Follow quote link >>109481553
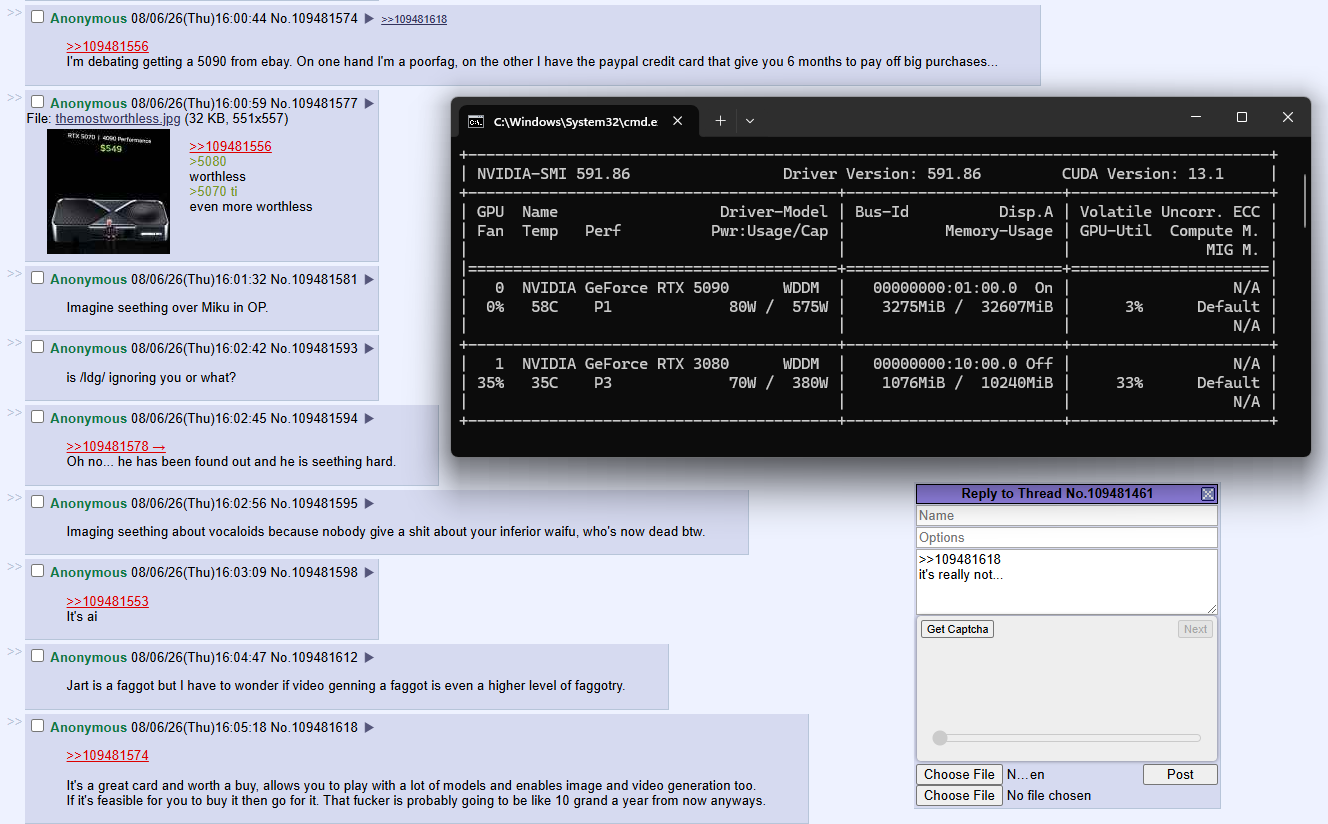 click(107, 601)
